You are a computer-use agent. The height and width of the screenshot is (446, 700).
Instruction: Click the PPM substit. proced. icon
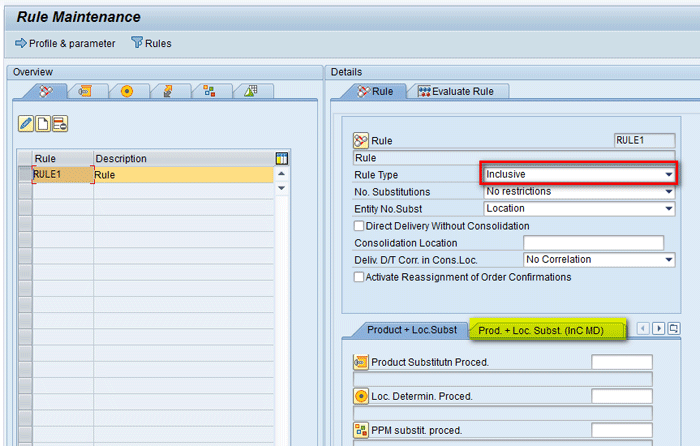[x=361, y=430]
